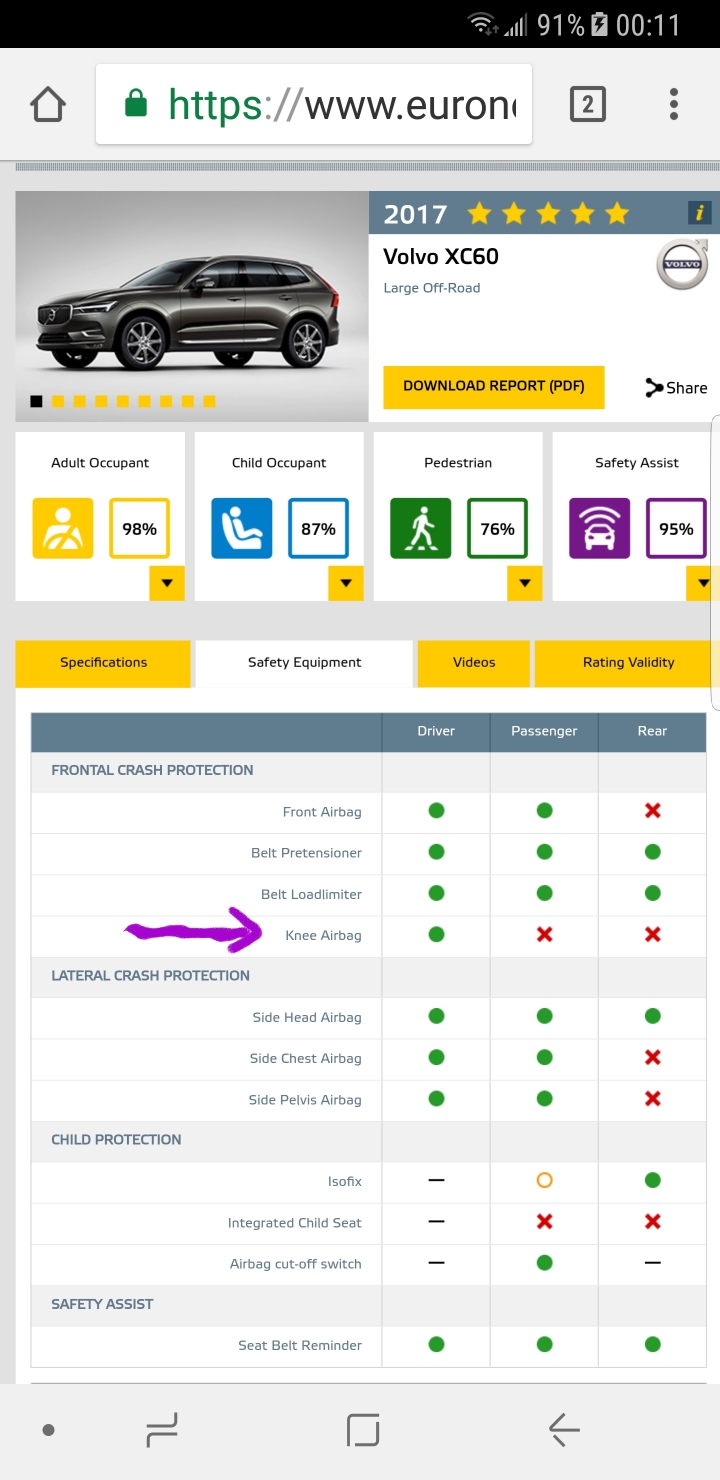Click the 95% Safety Assist score

(676, 528)
